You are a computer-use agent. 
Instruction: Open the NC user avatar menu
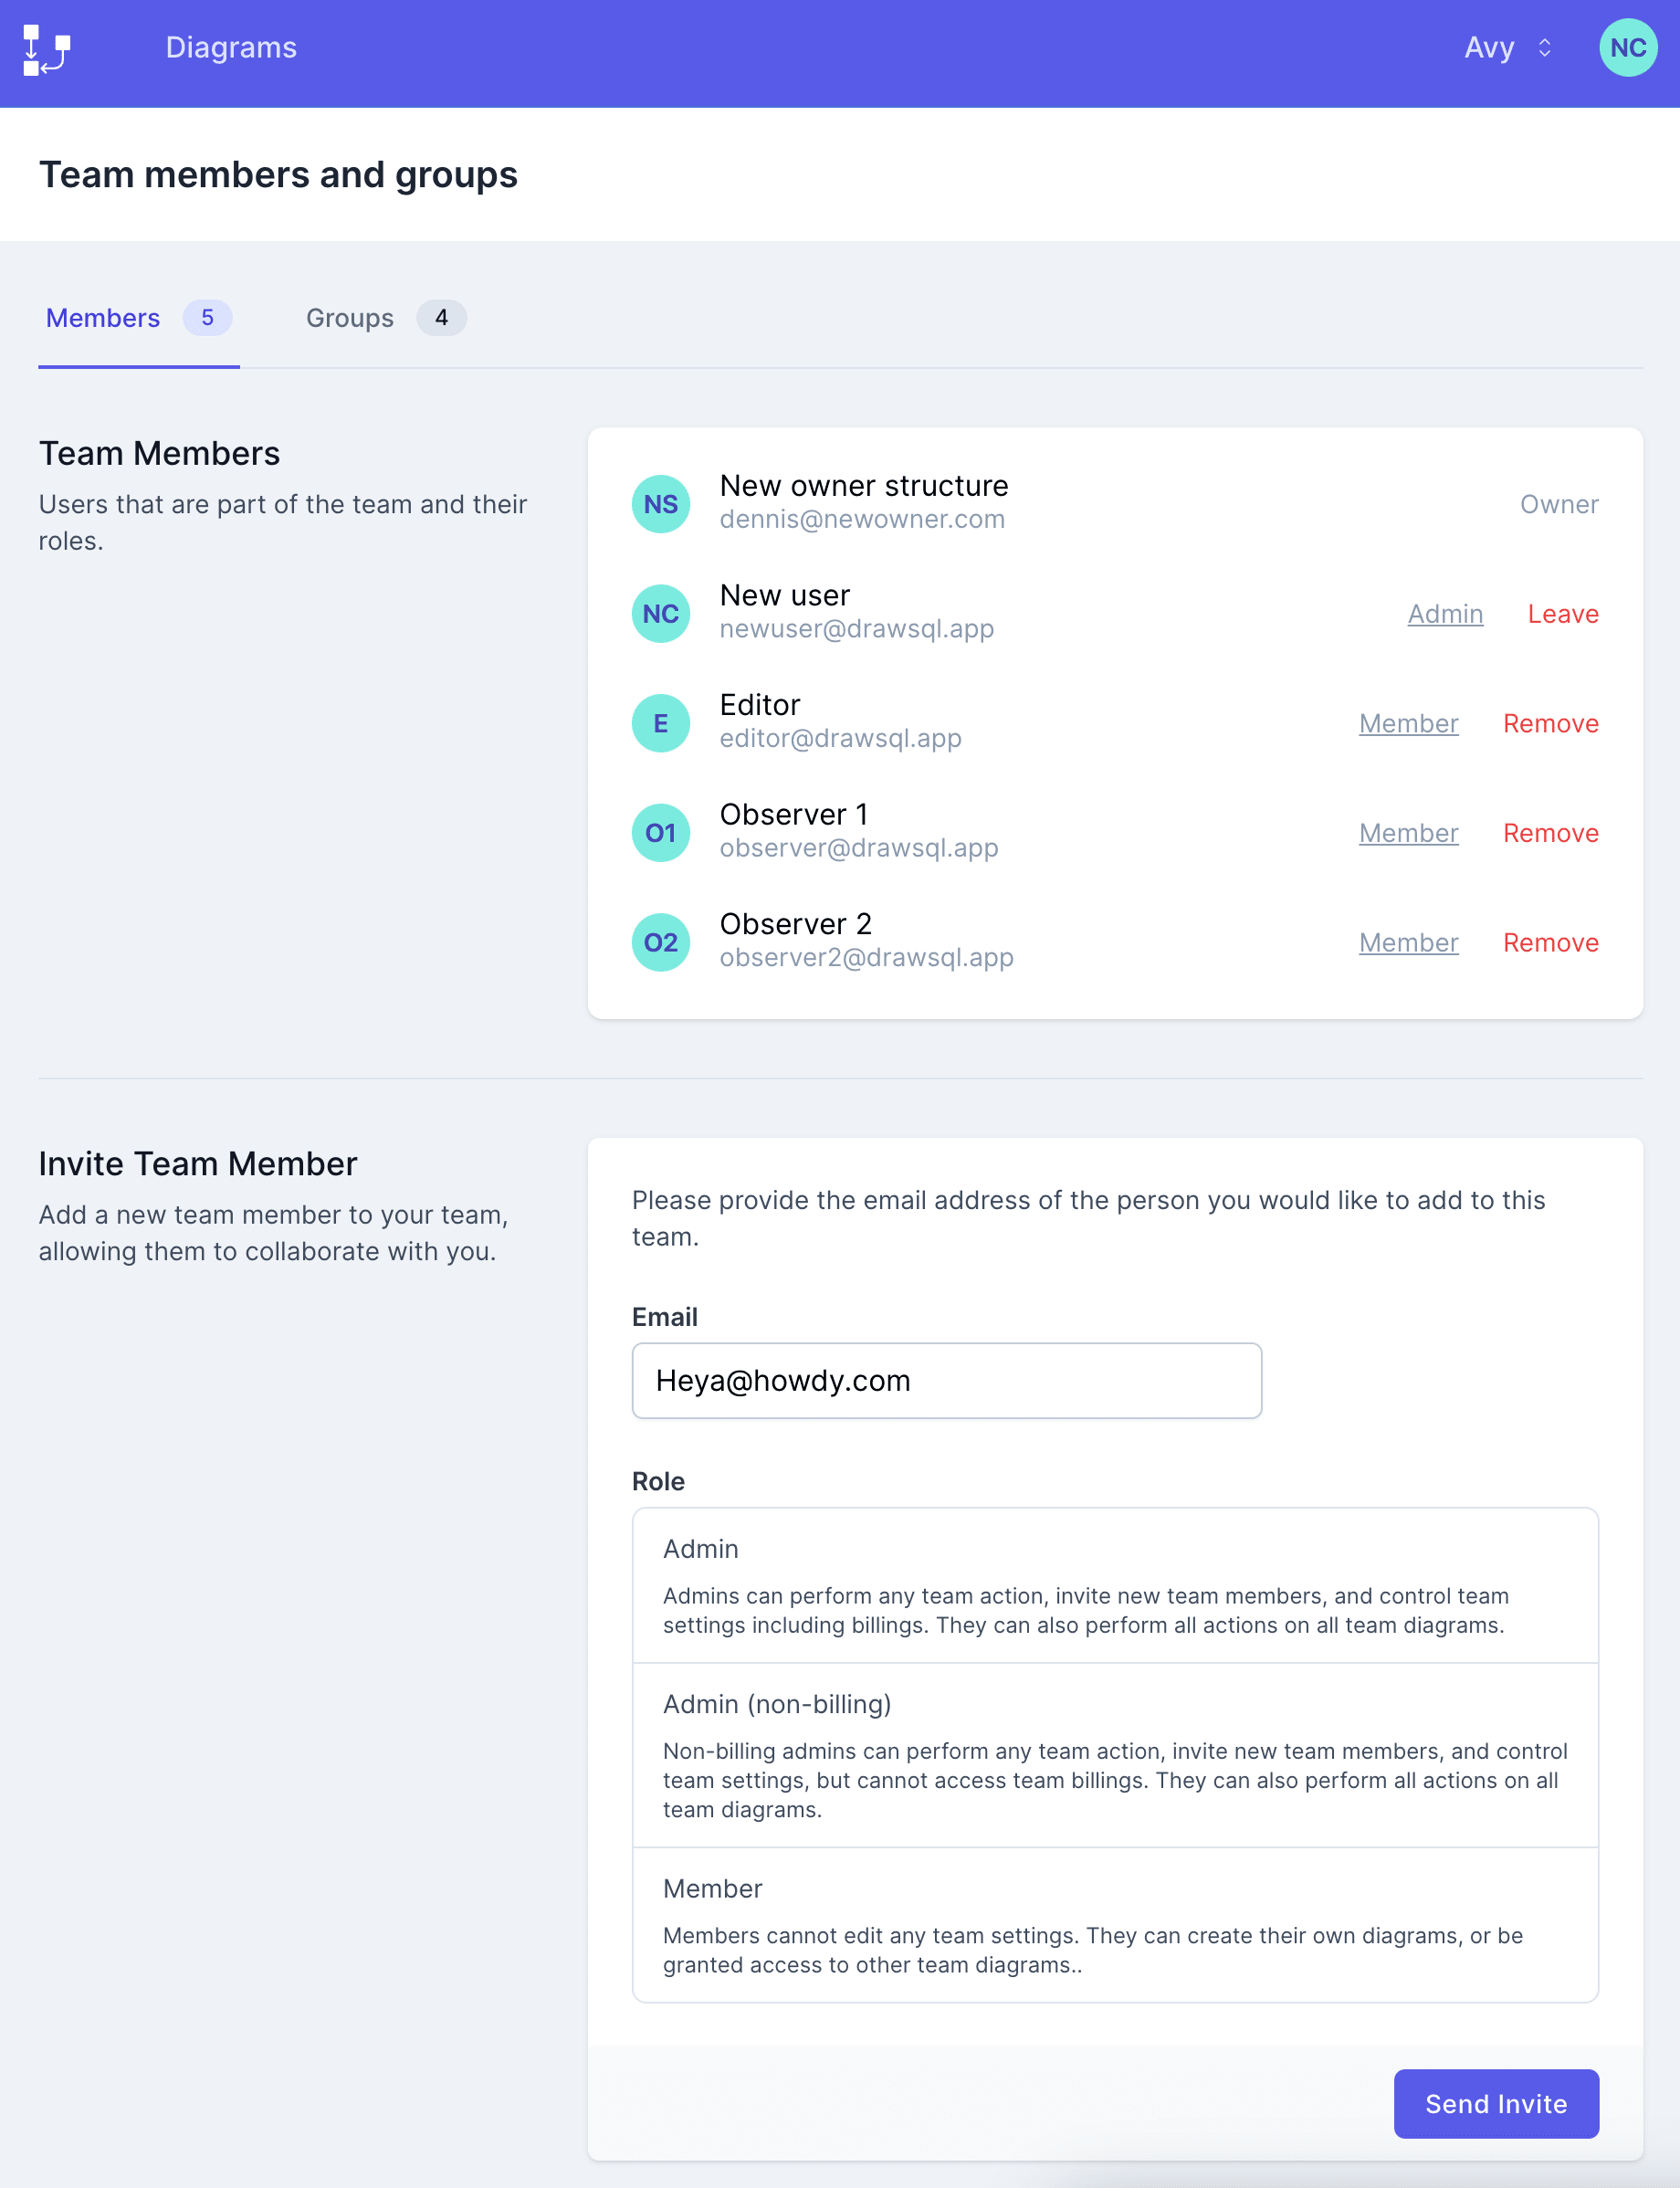[1627, 48]
